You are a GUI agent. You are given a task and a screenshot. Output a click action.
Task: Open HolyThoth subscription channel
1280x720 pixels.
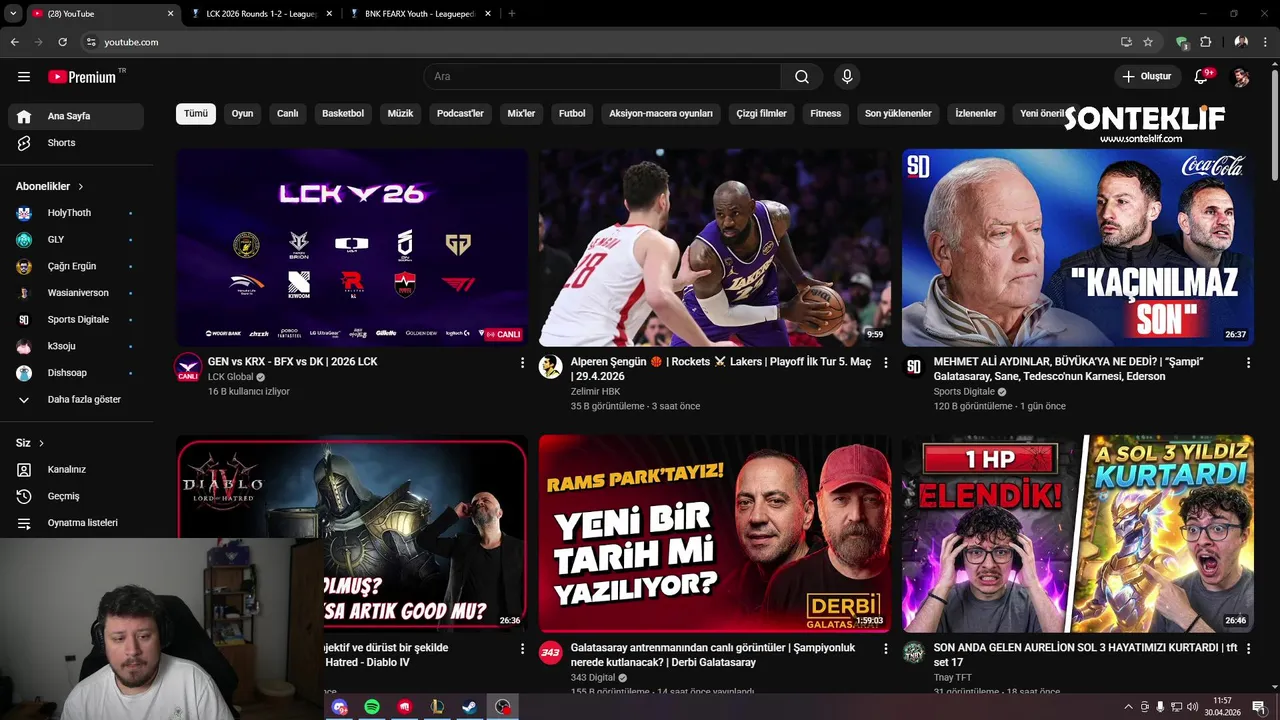pos(76,213)
